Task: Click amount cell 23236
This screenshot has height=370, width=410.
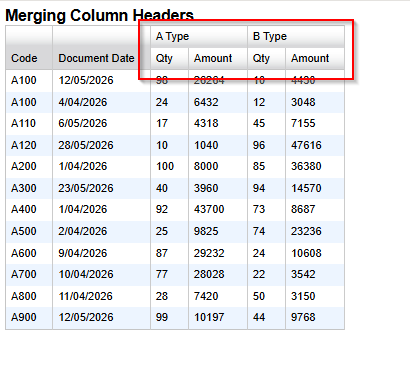Action: [315, 231]
